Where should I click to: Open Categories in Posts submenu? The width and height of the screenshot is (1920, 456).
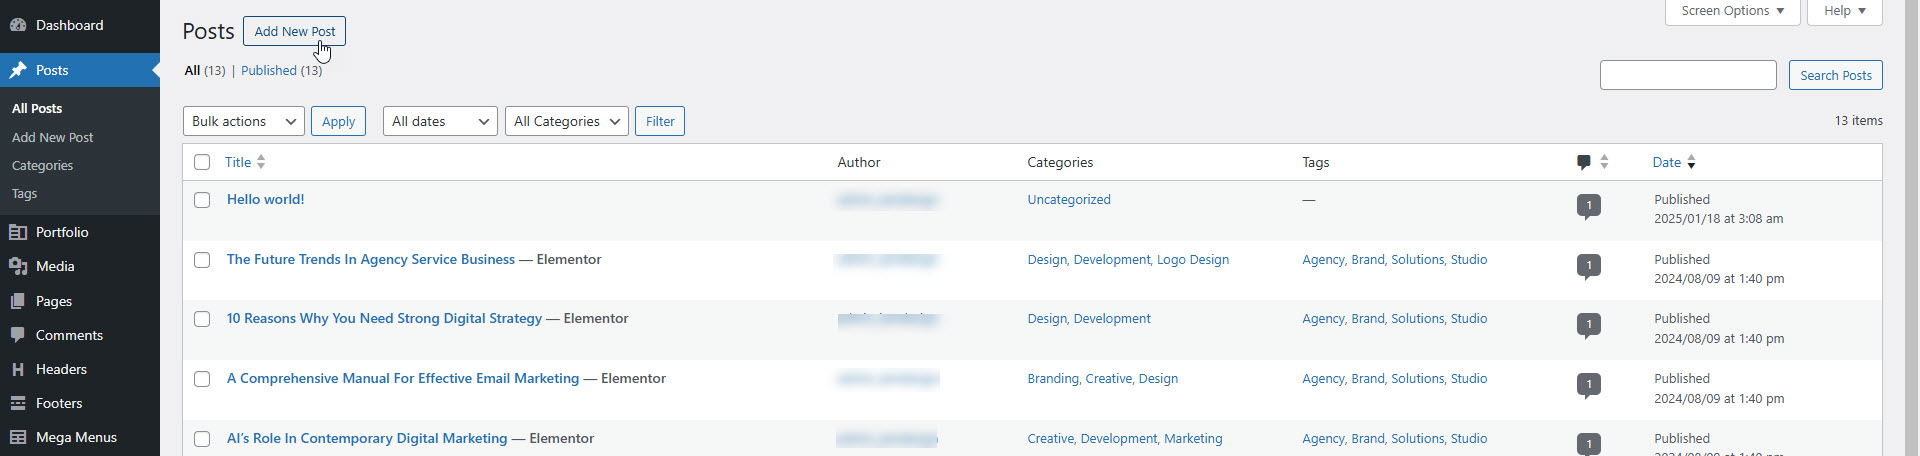(x=42, y=166)
